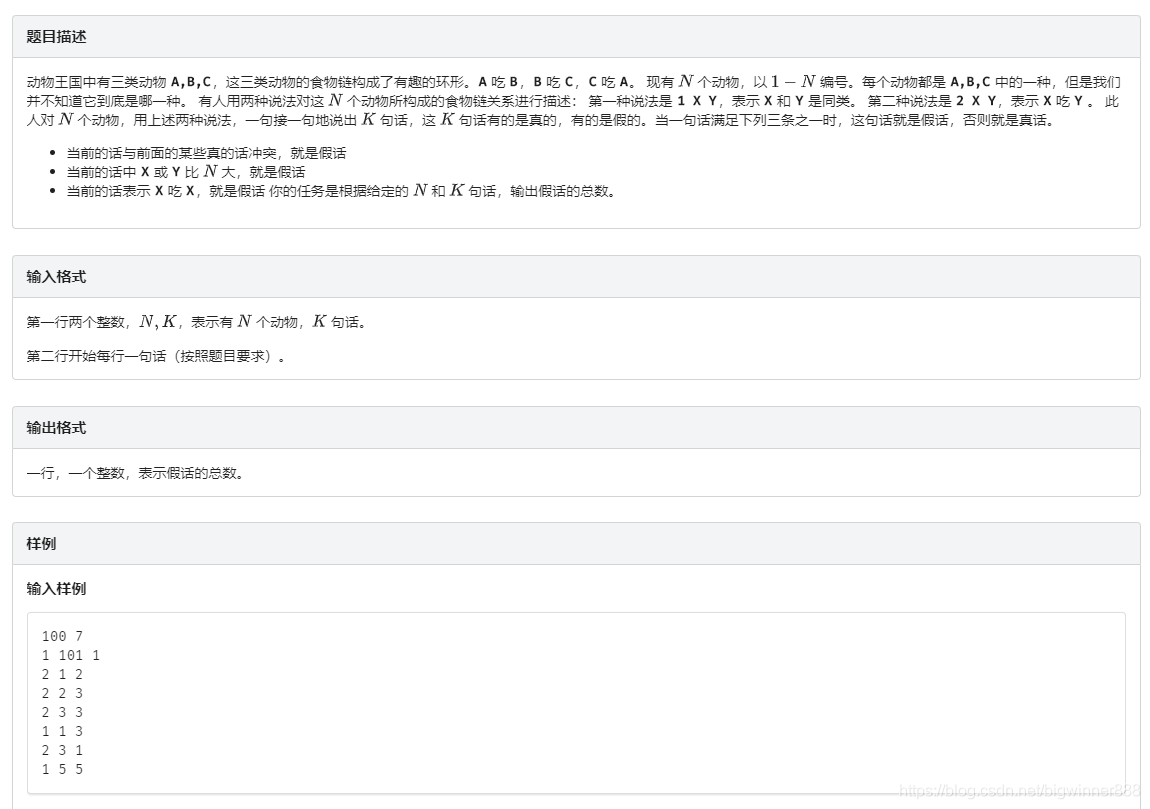Click sample input line '2 3 1'

(62, 750)
